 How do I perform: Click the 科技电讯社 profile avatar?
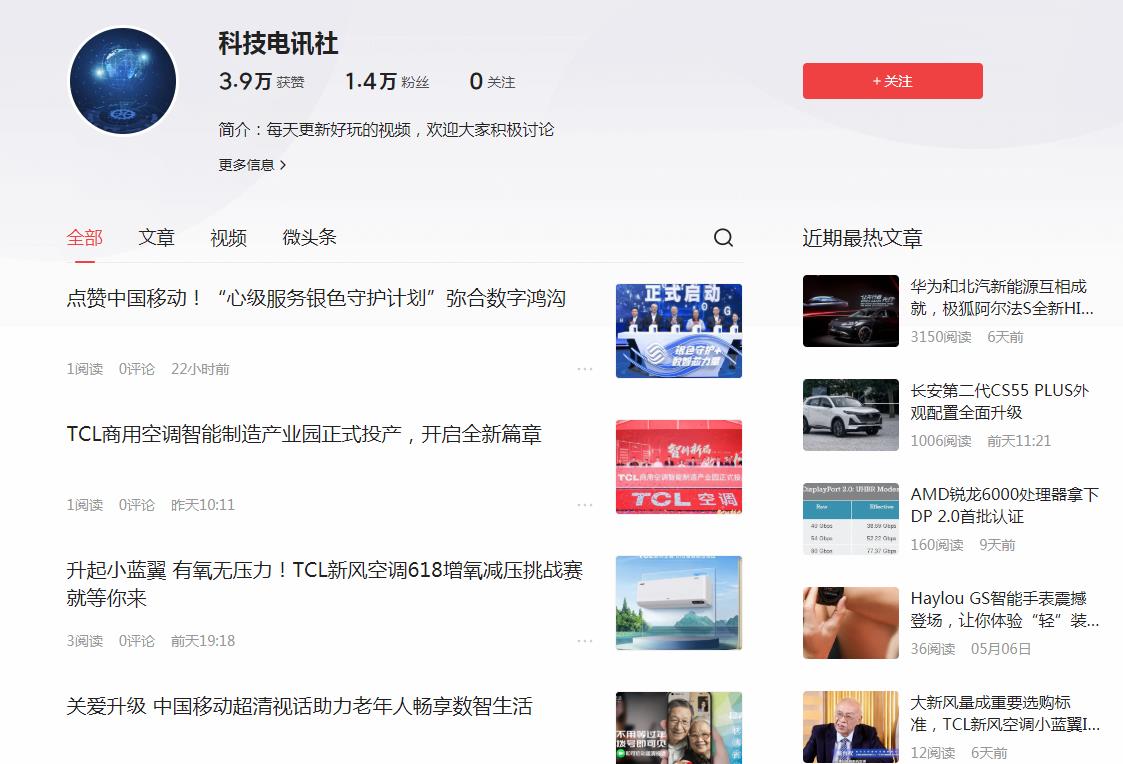tap(123, 81)
